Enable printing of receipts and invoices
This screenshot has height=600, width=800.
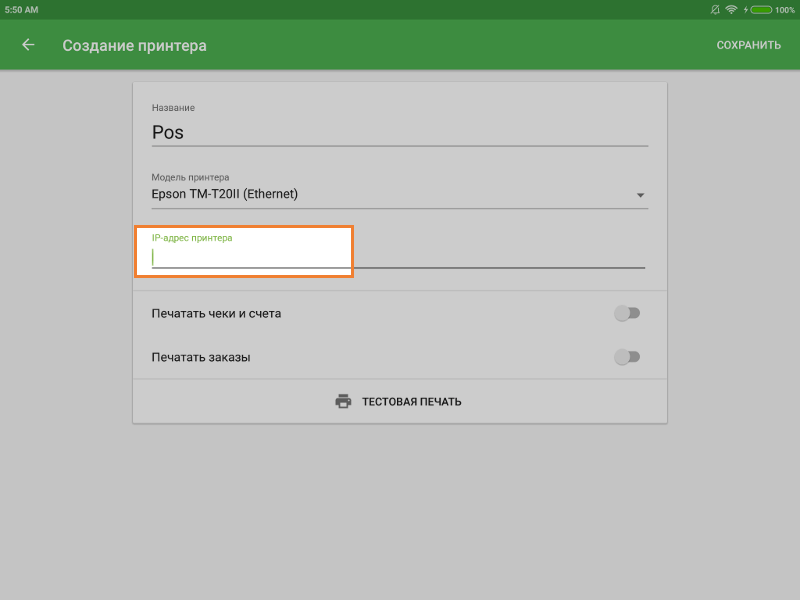[x=628, y=313]
